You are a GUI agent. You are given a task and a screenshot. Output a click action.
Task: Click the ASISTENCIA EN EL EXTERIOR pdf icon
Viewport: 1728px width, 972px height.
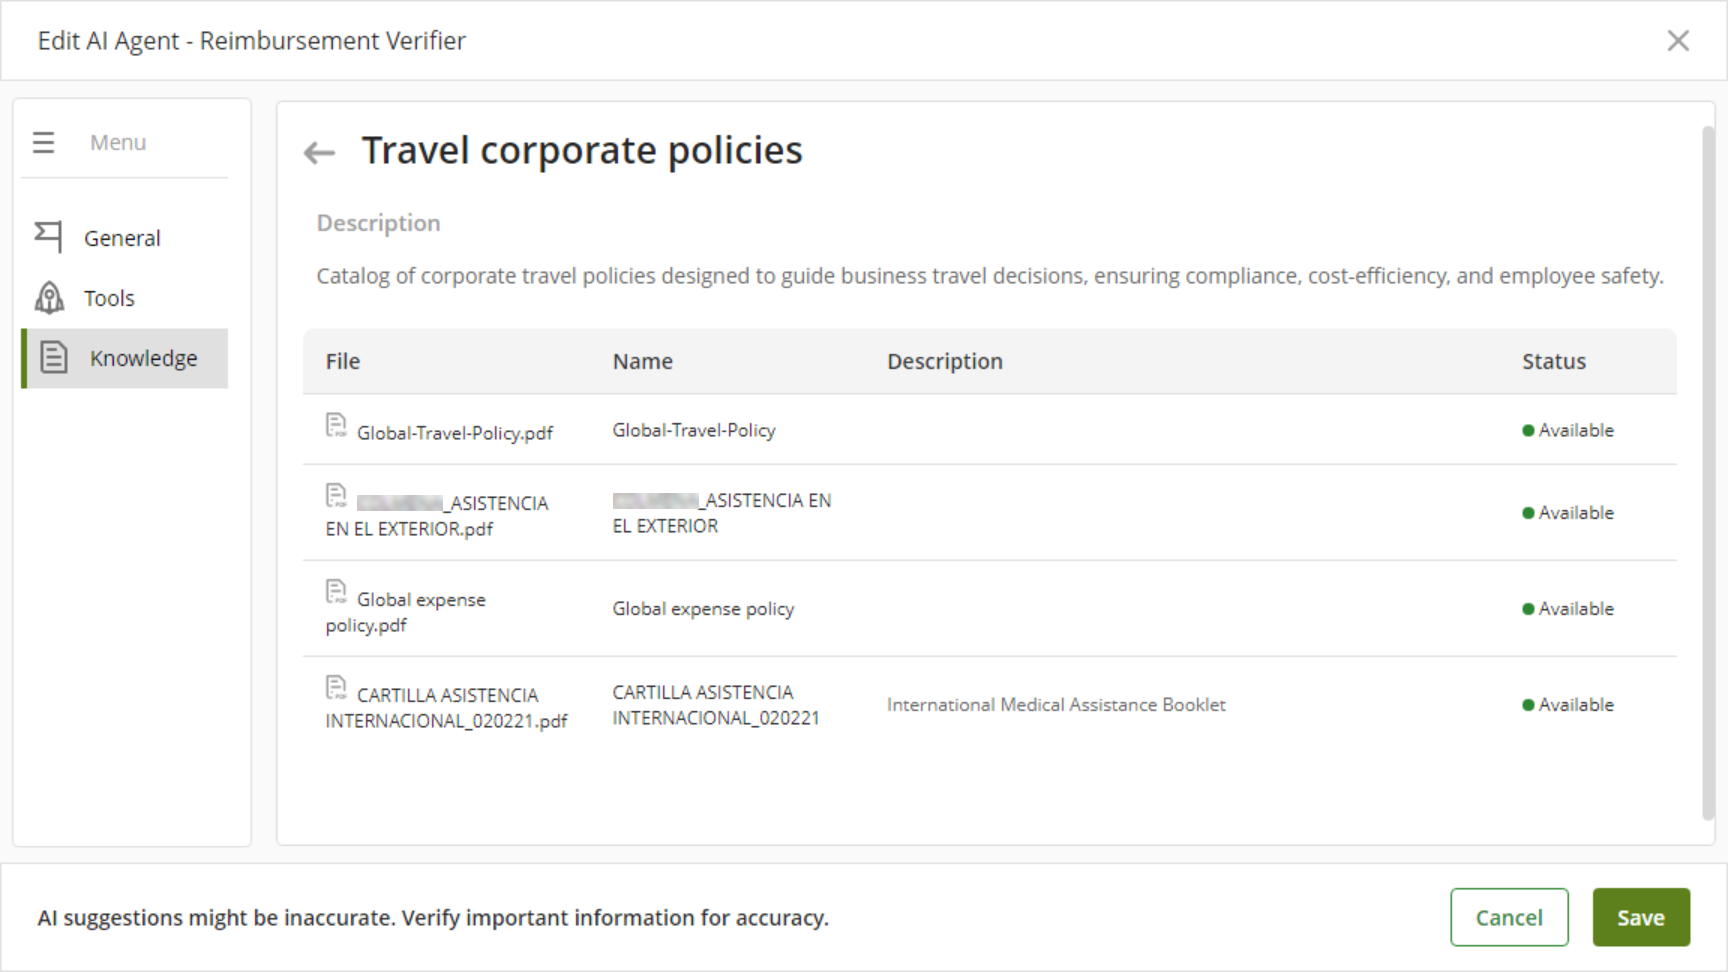coord(336,496)
